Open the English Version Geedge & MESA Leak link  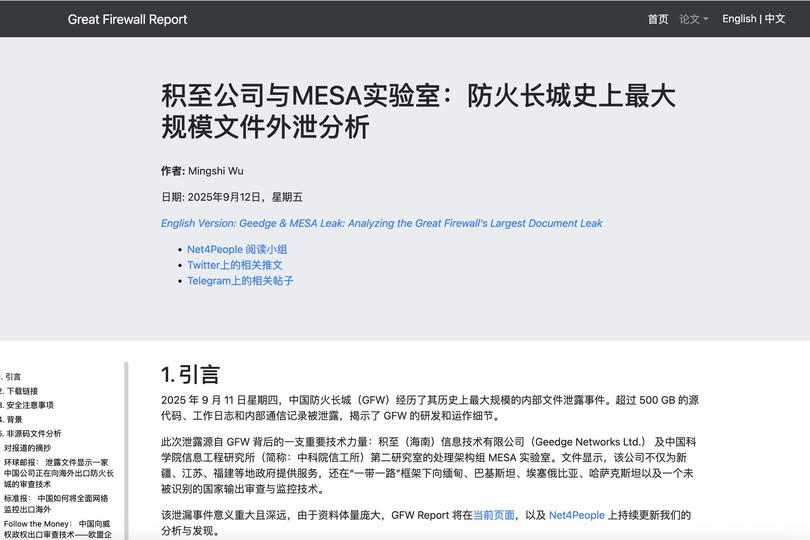pos(381,223)
